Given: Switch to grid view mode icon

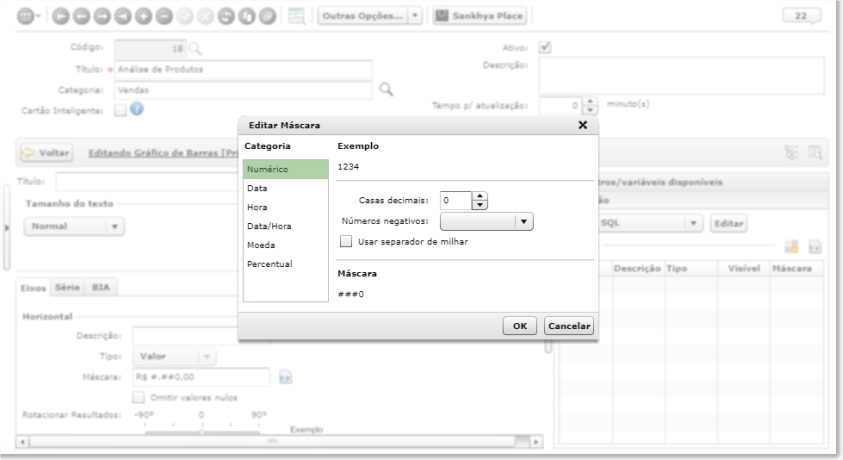Looking at the screenshot, I should coord(26,16).
